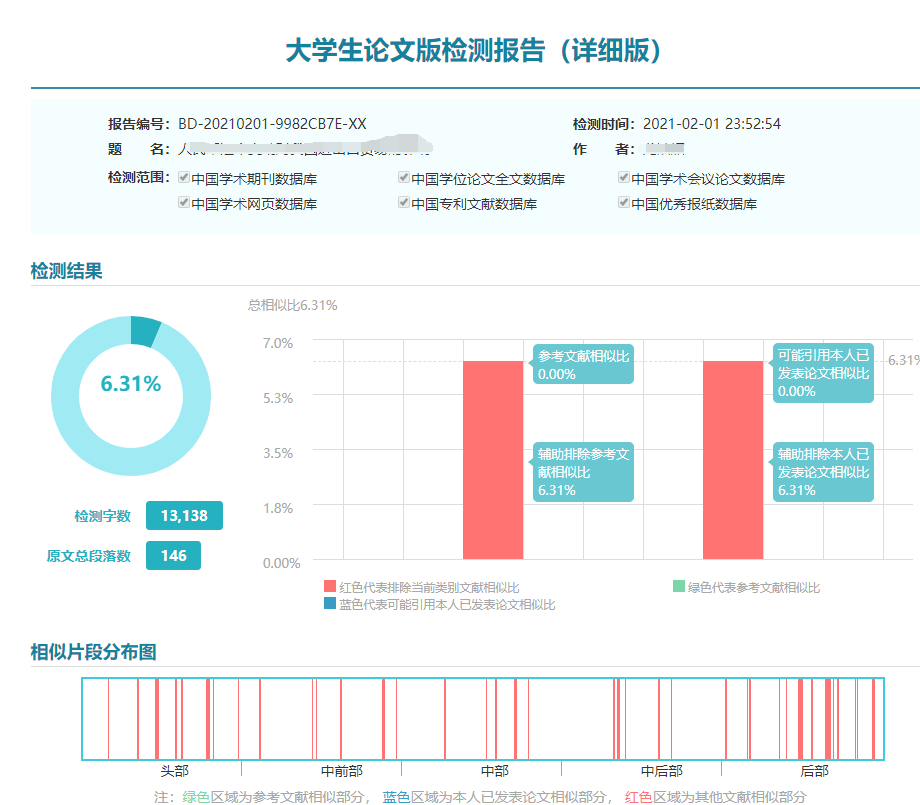920x805 pixels.
Task: Toggle the 中国学位论文全文数据库 checkbox
Action: 404,178
